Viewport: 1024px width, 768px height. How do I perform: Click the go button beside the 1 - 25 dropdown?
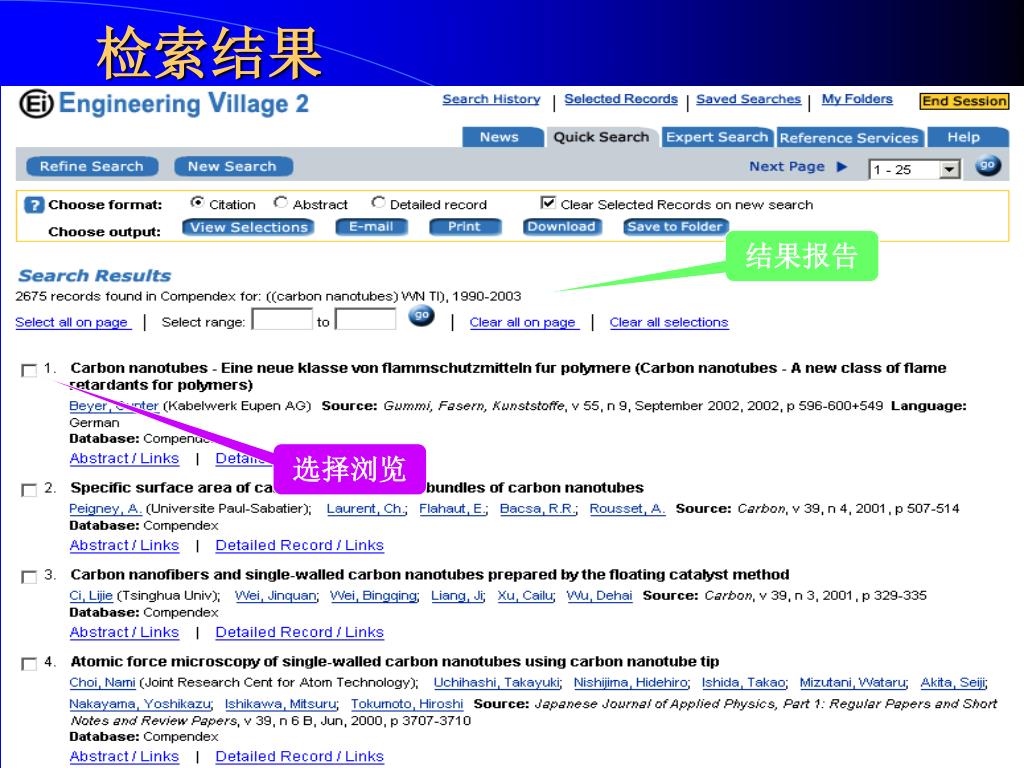point(988,166)
